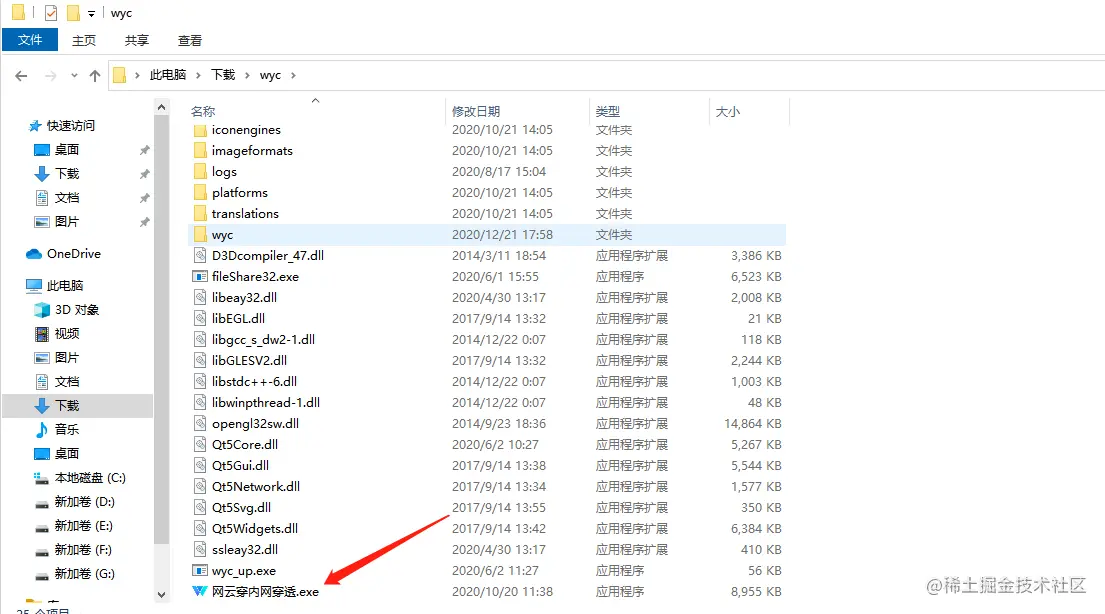Switch to the 查看 ribbon tab
The image size is (1105, 614).
[x=189, y=40]
